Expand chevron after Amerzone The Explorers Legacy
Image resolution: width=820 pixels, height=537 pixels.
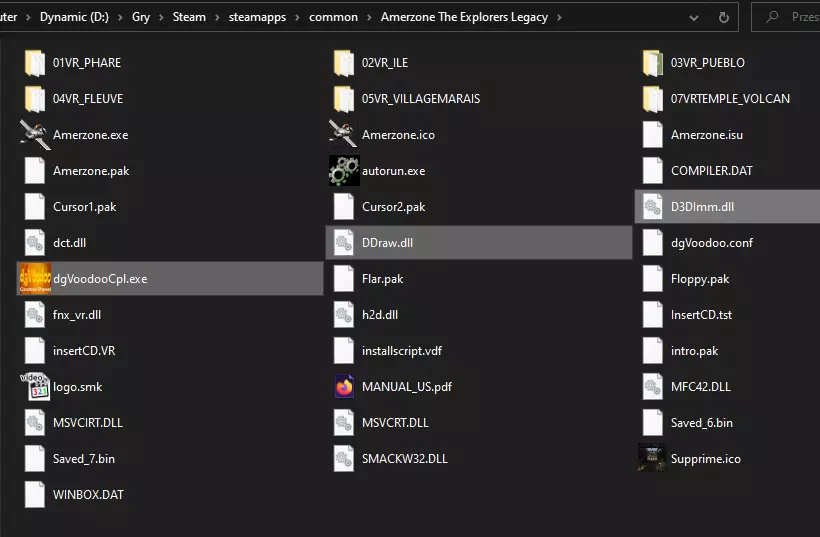point(559,17)
